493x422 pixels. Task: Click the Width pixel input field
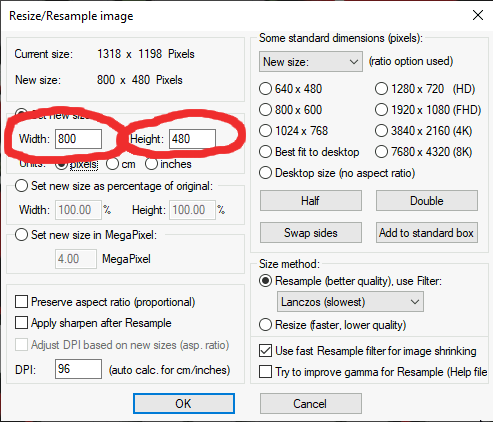coord(78,139)
